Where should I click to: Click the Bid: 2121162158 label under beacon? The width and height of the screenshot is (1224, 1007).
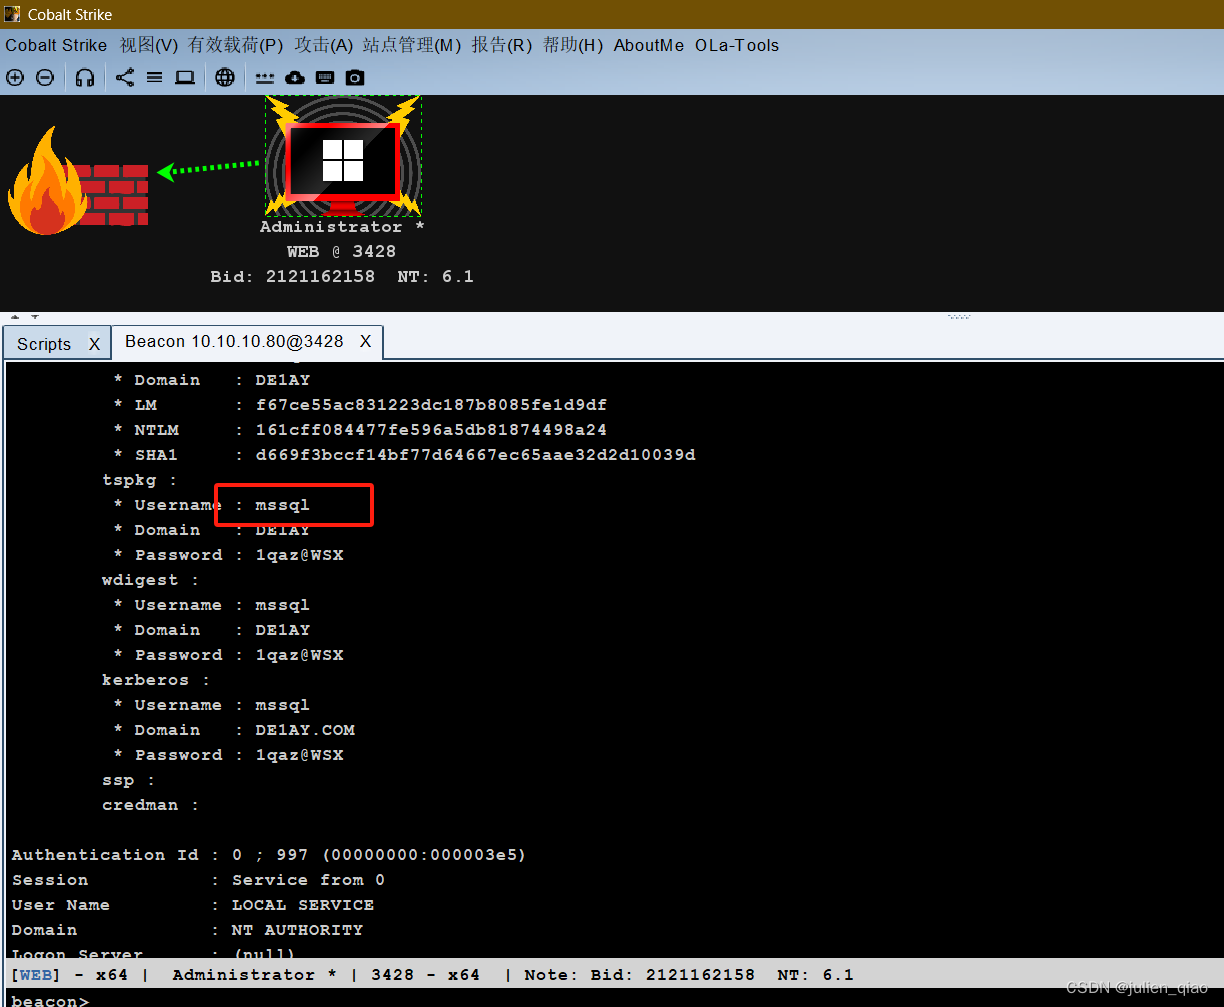click(x=293, y=277)
